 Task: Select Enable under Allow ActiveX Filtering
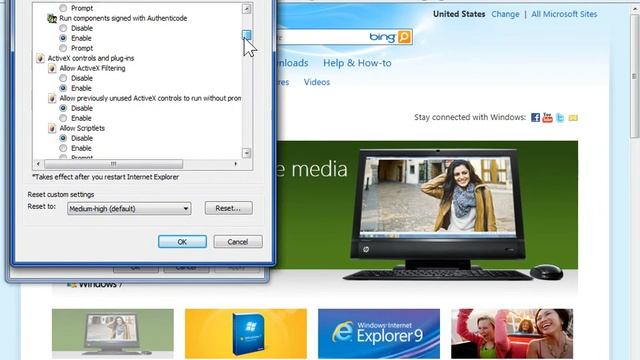point(63,88)
